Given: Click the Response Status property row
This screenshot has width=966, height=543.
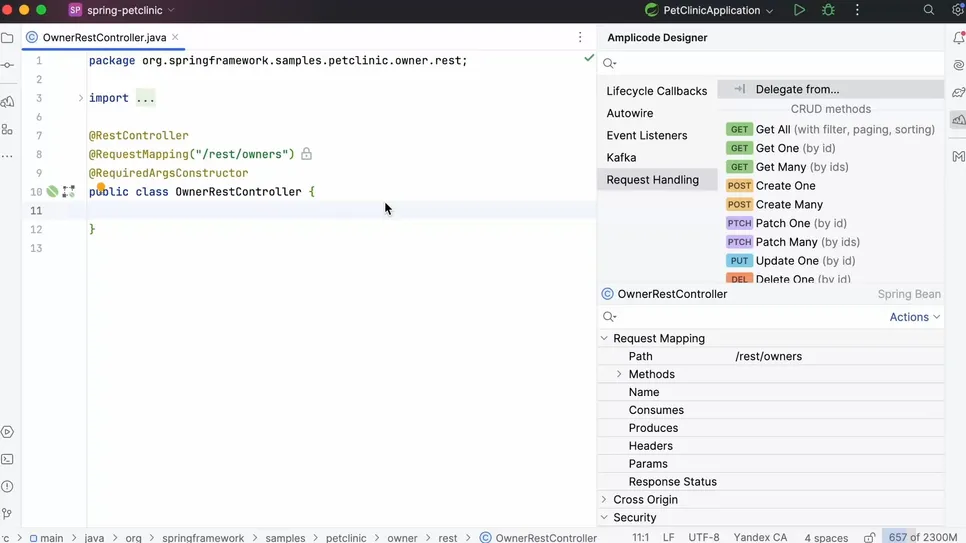Looking at the screenshot, I should point(770,481).
